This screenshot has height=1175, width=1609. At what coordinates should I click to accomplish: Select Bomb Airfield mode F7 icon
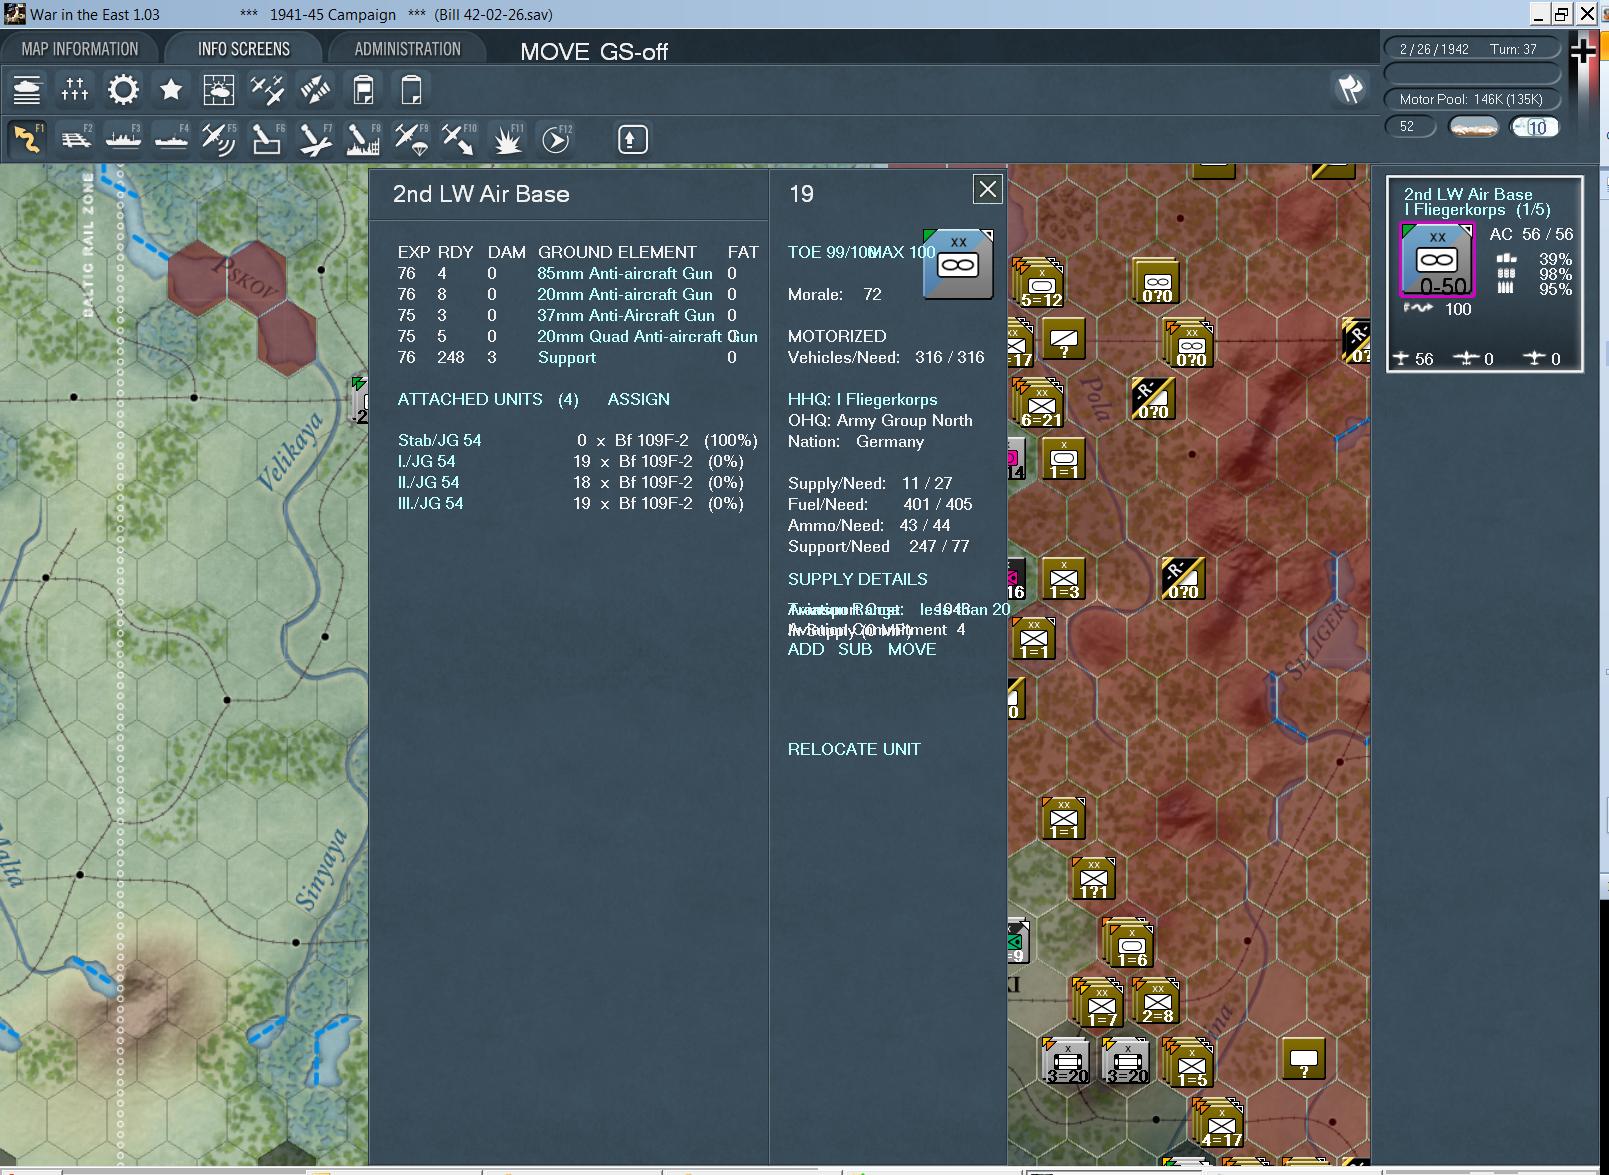315,139
